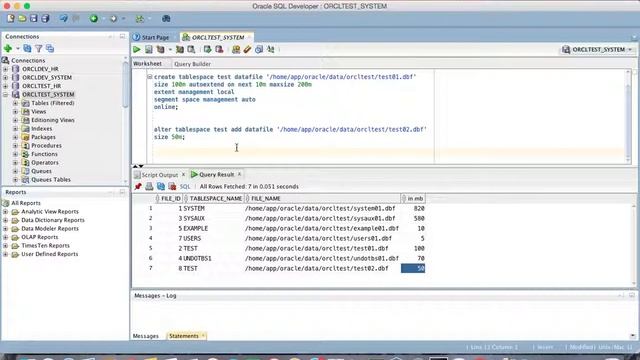Click the Autotrace icon
Viewport: 640px width, 360px height.
click(x=180, y=50)
